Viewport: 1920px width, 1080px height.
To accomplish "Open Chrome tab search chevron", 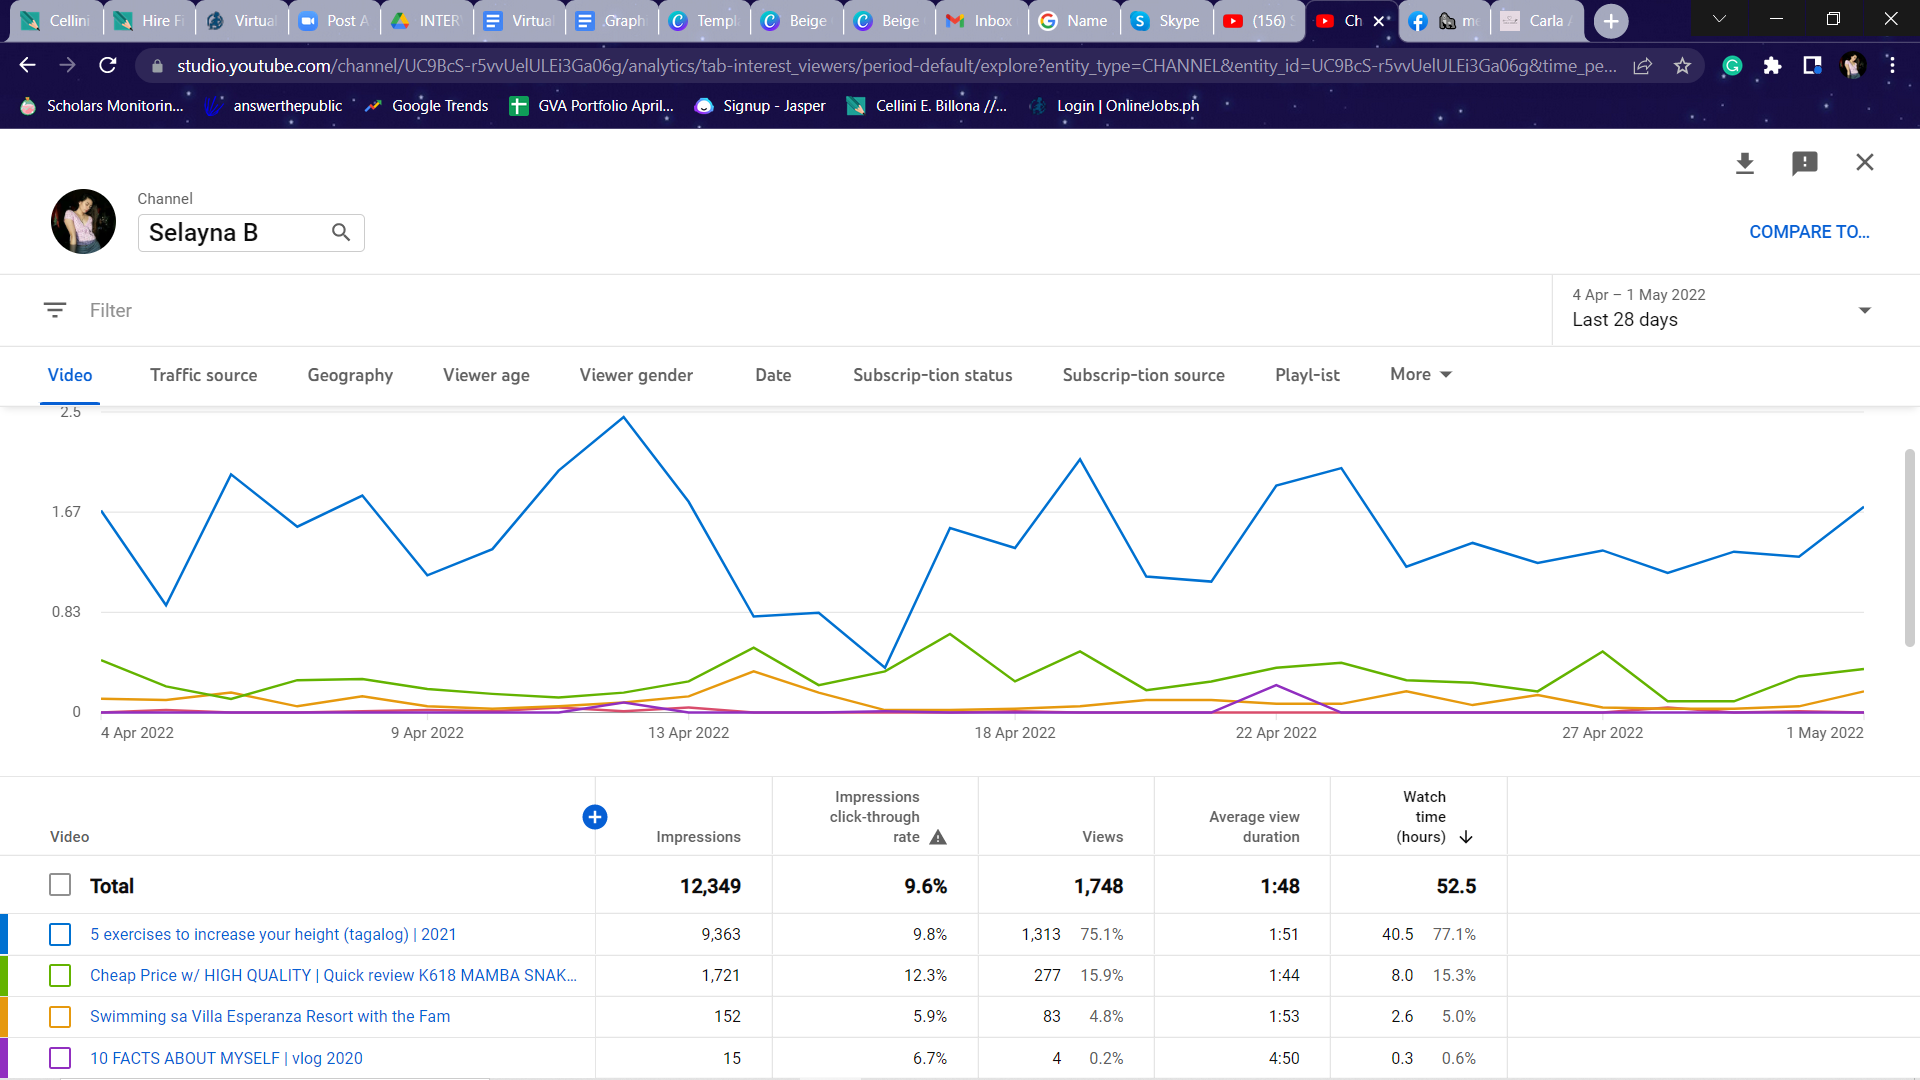I will (x=1719, y=19).
